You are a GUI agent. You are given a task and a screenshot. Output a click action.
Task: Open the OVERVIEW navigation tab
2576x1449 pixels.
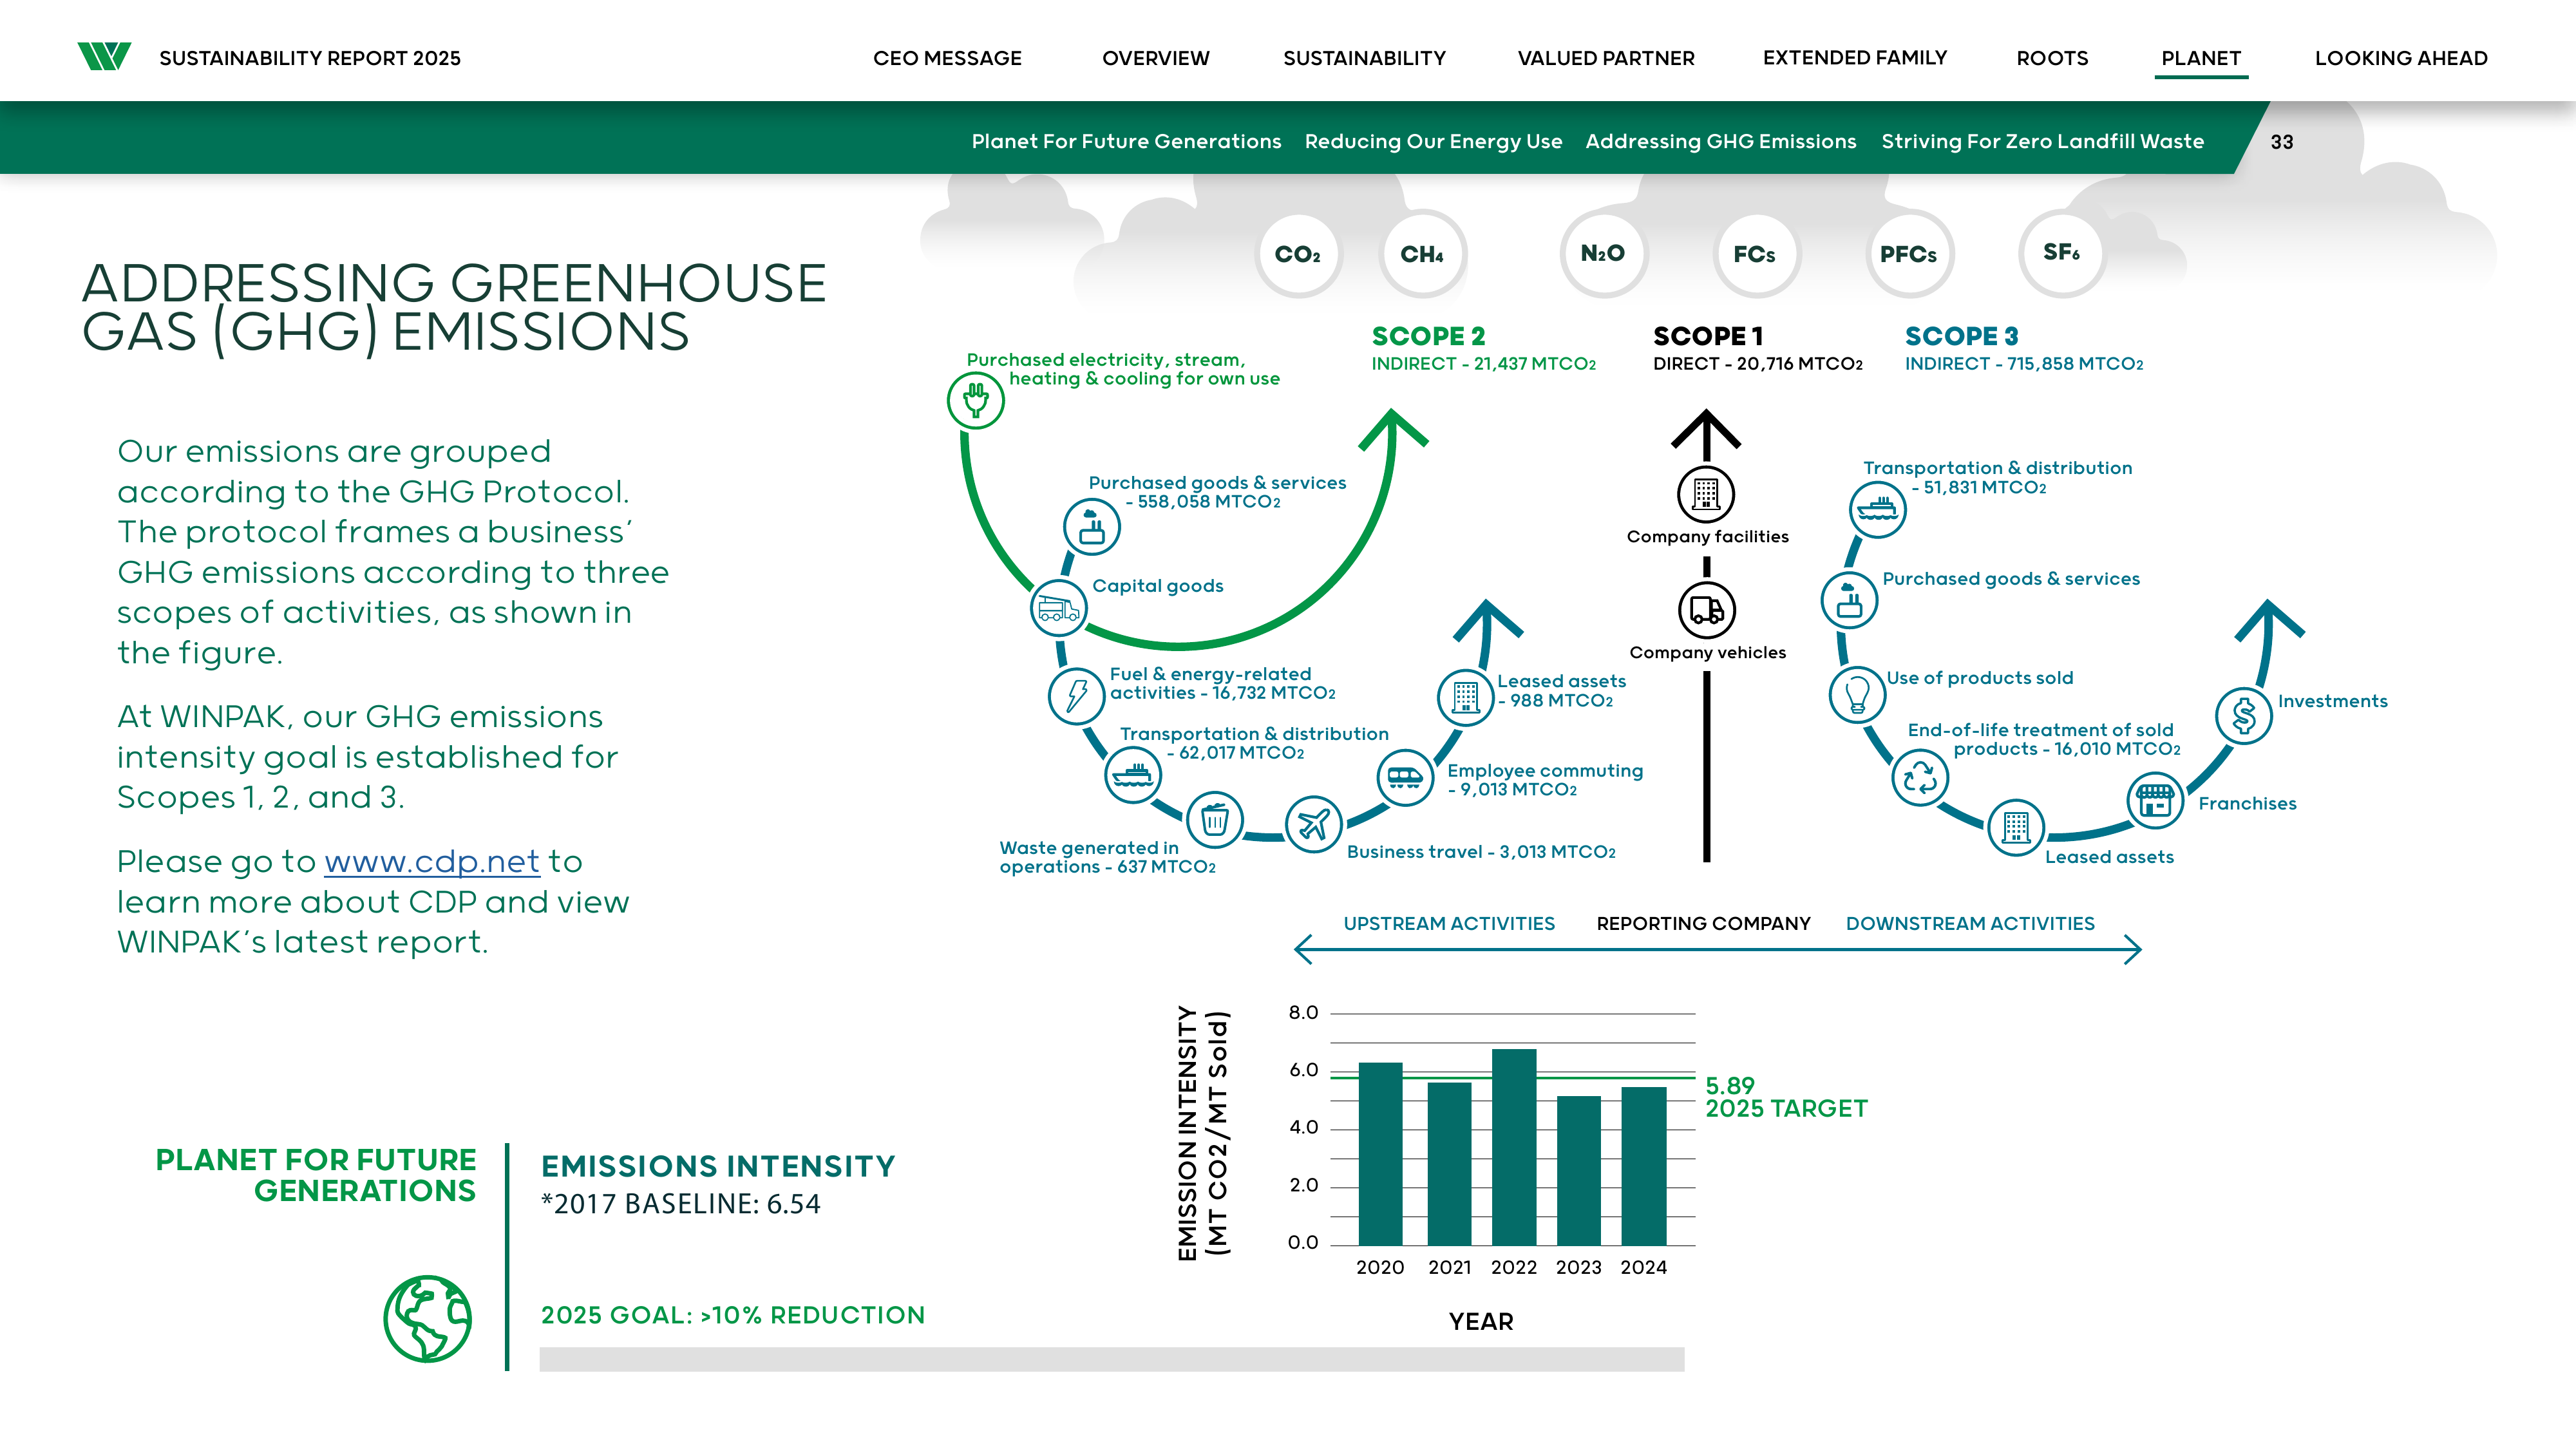pyautogui.click(x=1155, y=58)
